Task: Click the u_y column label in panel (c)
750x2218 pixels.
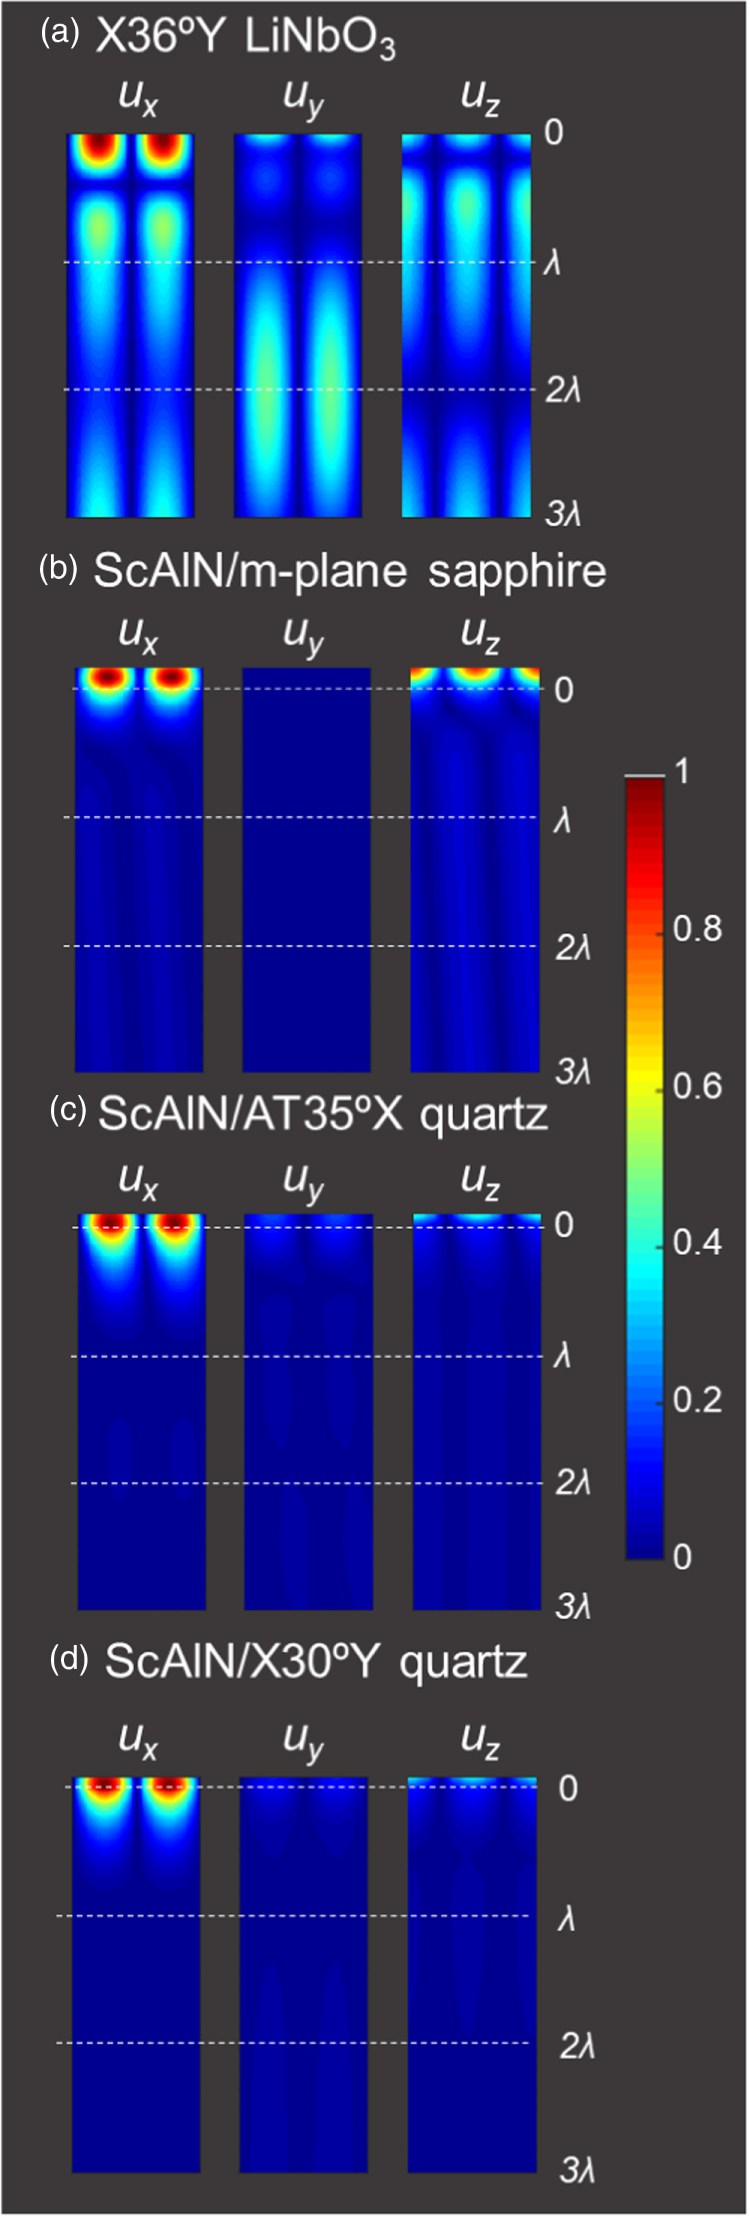Action: click(x=304, y=1183)
